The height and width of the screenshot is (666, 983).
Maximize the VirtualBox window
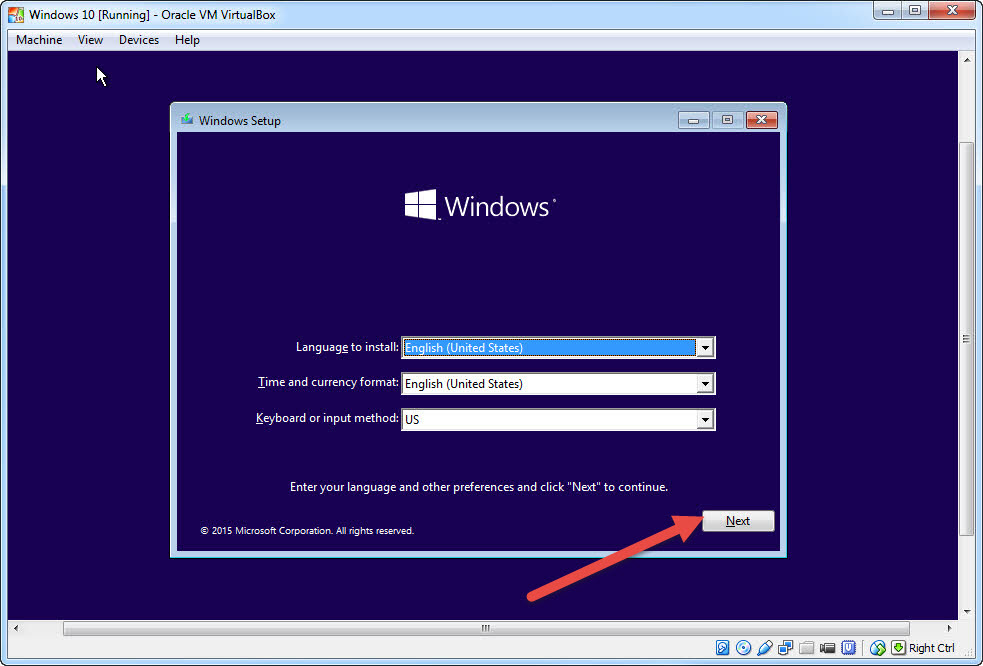pos(915,11)
